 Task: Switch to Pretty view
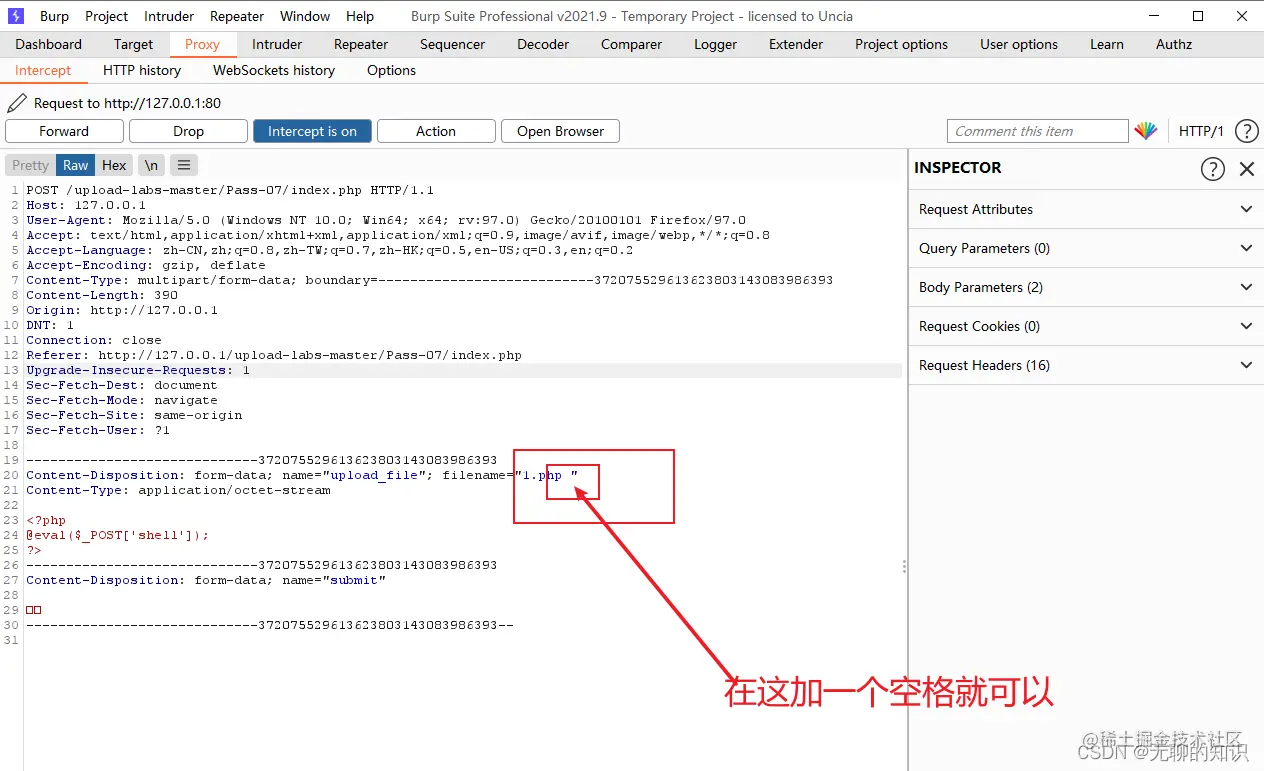coord(30,165)
